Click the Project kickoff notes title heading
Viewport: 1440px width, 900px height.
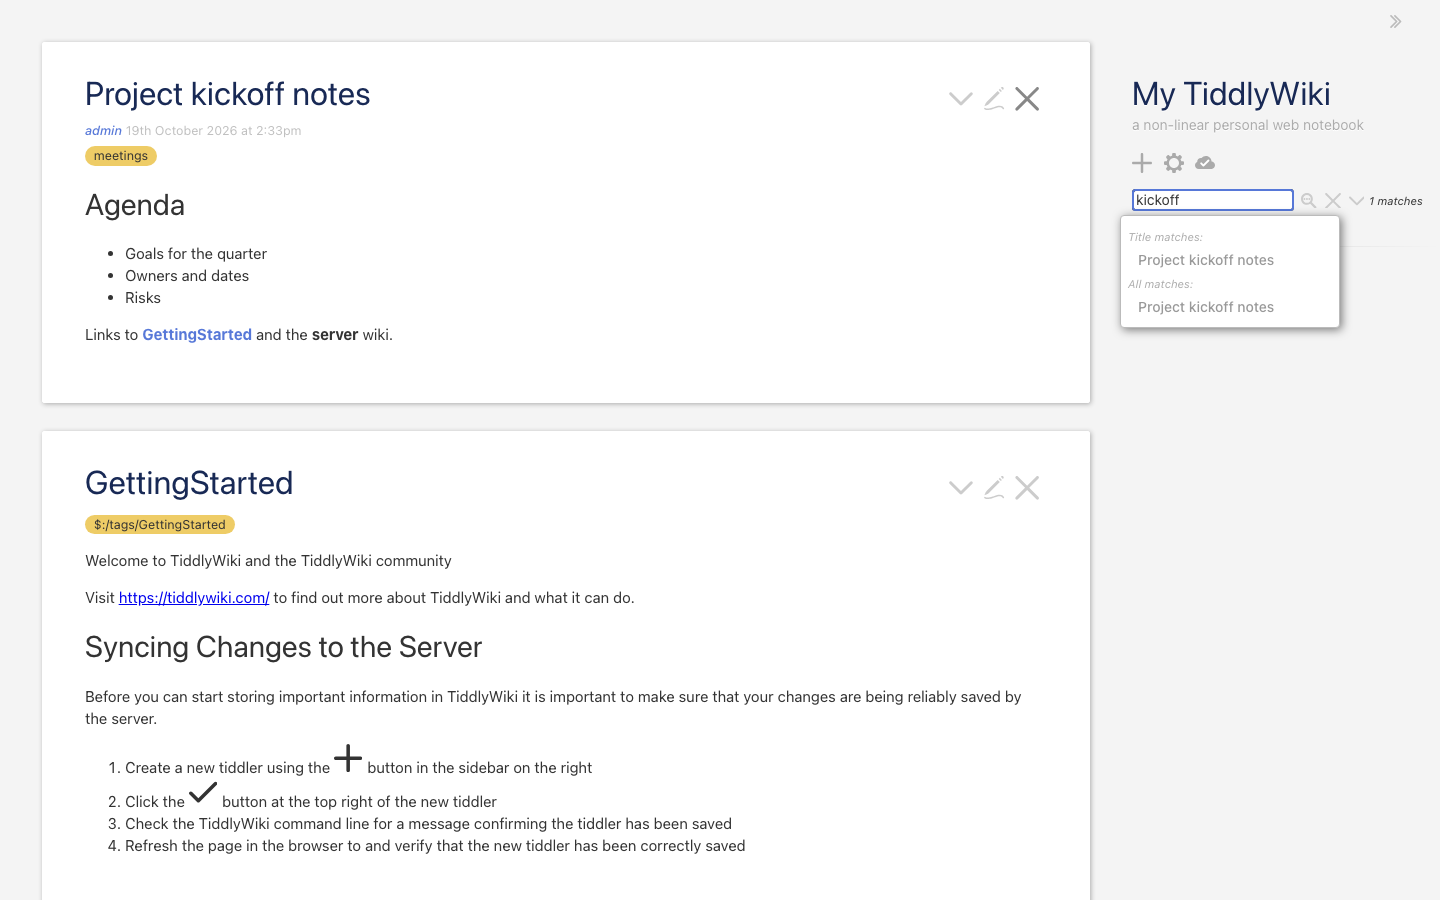(x=228, y=94)
